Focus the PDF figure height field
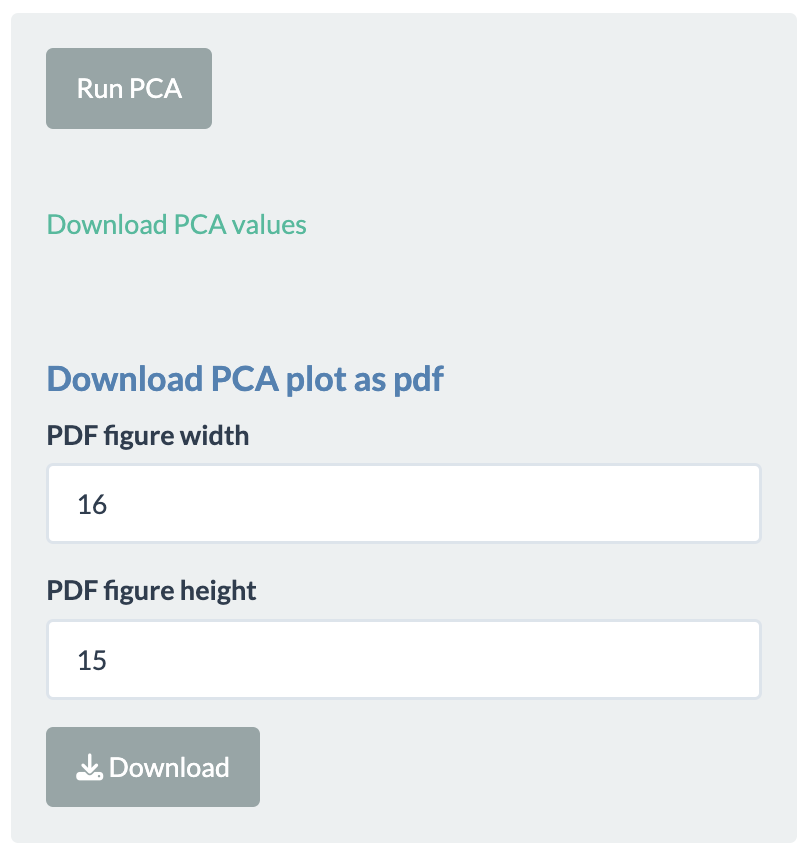 (404, 659)
